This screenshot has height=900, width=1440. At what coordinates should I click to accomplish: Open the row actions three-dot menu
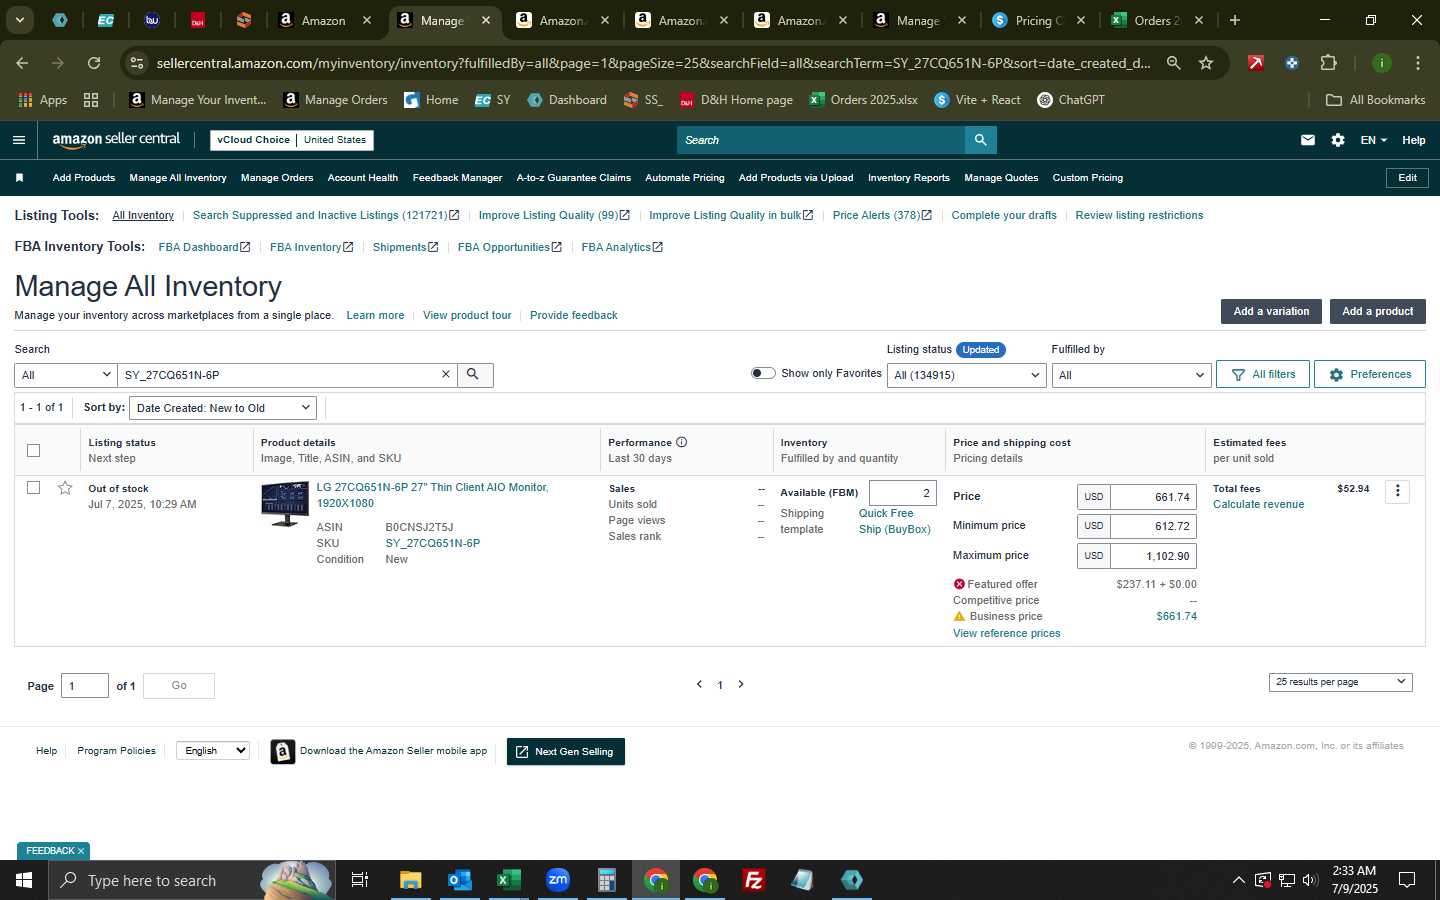[x=1397, y=491]
